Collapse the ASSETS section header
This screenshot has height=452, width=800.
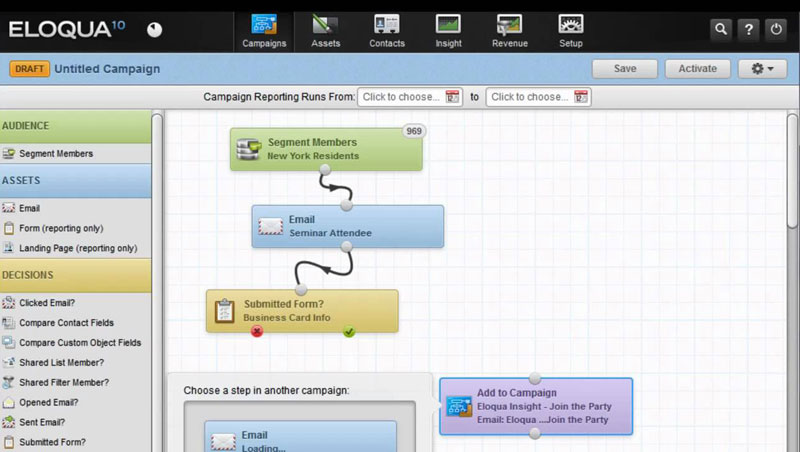pyautogui.click(x=76, y=181)
